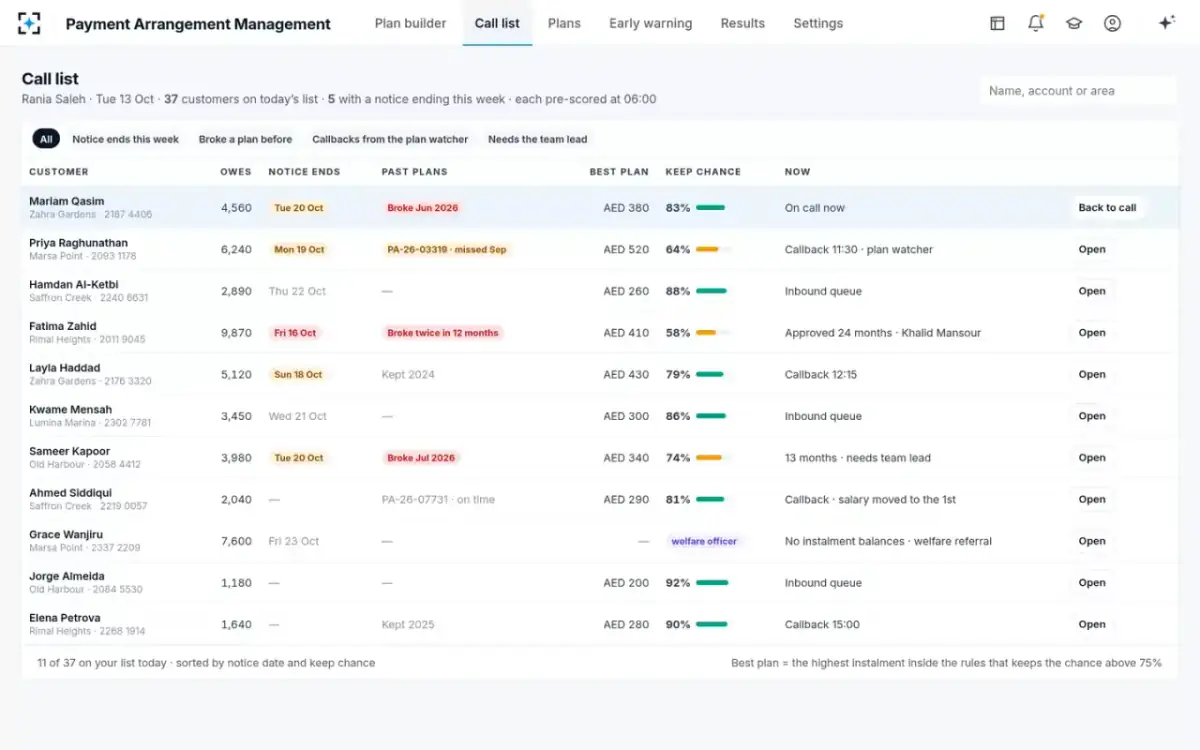
Task: Open Fatima Zahid's record
Action: click(x=1092, y=333)
